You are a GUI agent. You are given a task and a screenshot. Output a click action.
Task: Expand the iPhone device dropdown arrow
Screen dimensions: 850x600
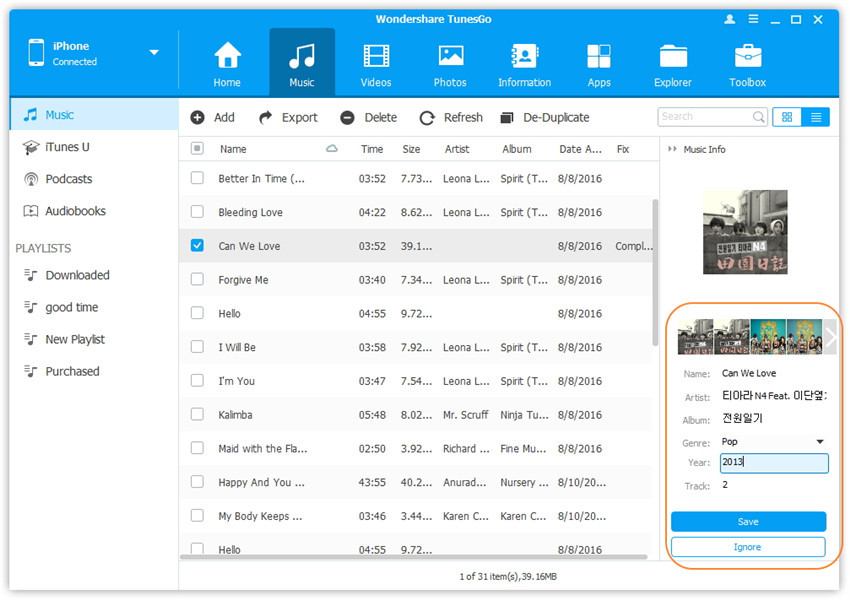point(154,53)
